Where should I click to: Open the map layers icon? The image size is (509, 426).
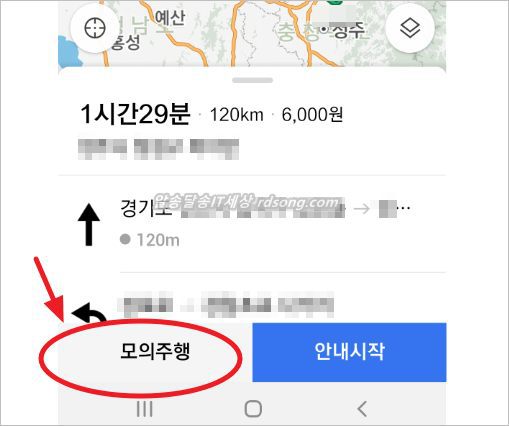(410, 28)
